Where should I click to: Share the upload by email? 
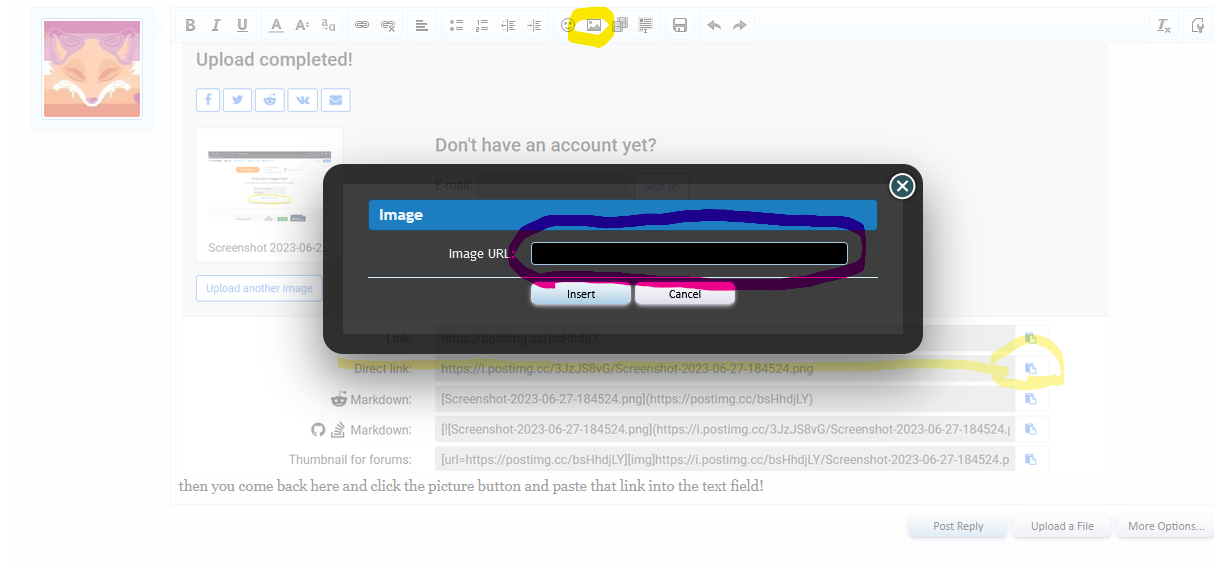pyautogui.click(x=335, y=100)
